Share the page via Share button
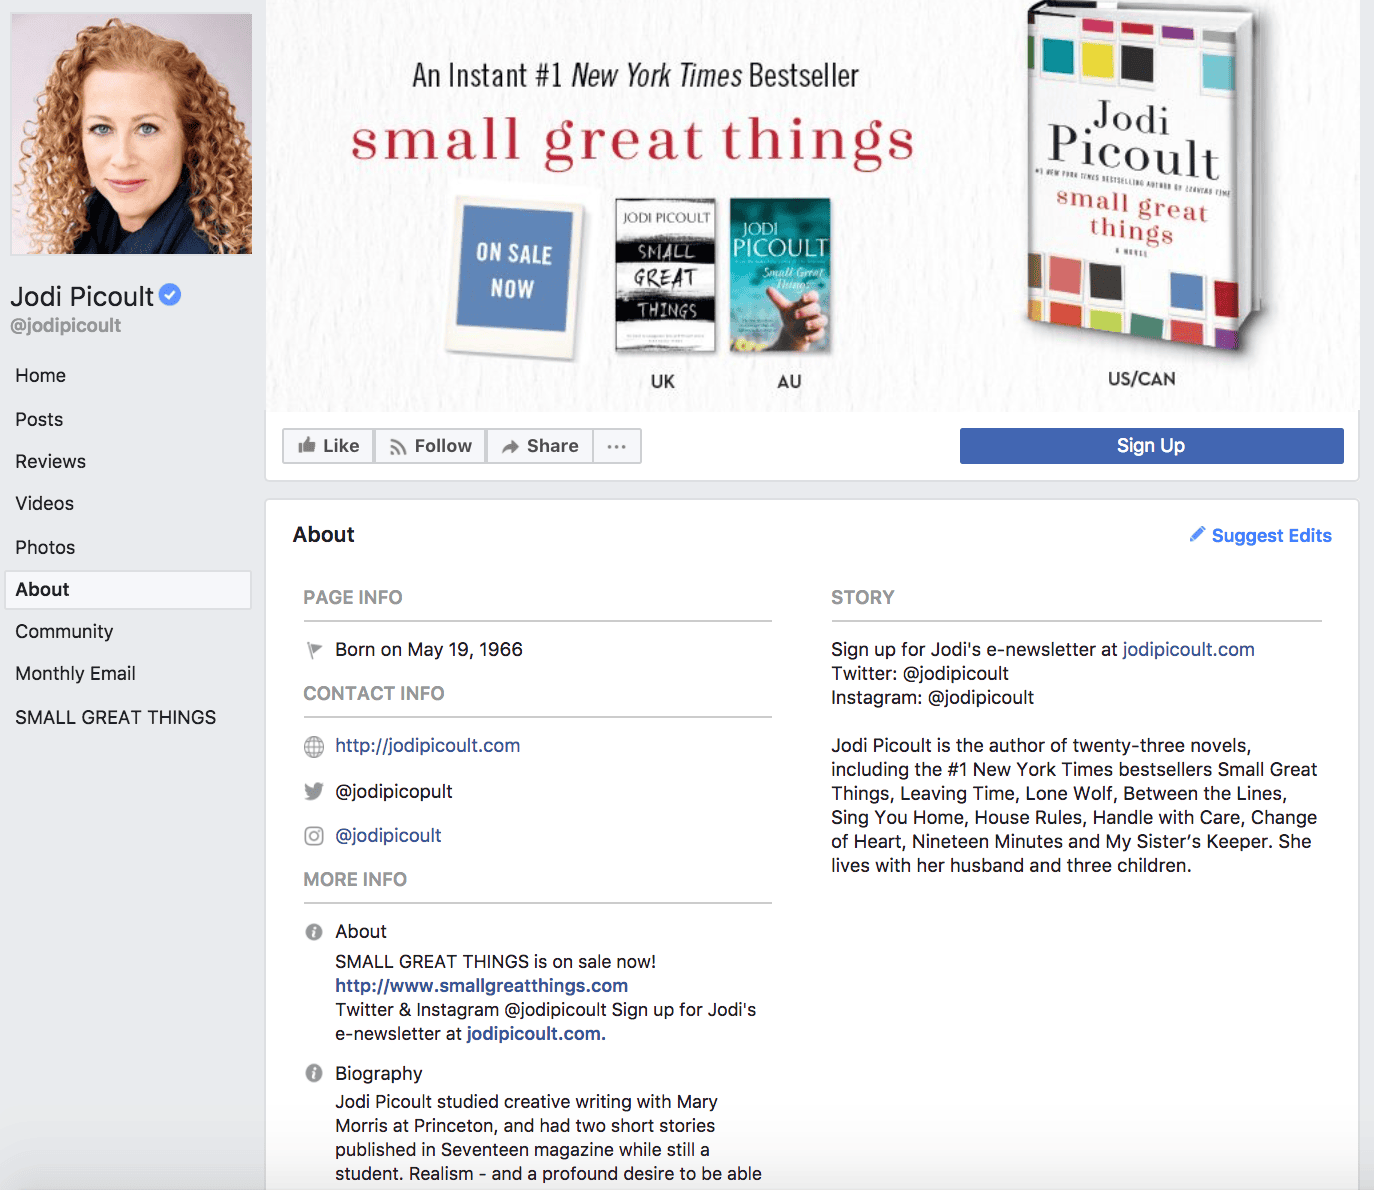This screenshot has height=1190, width=1374. [x=540, y=446]
